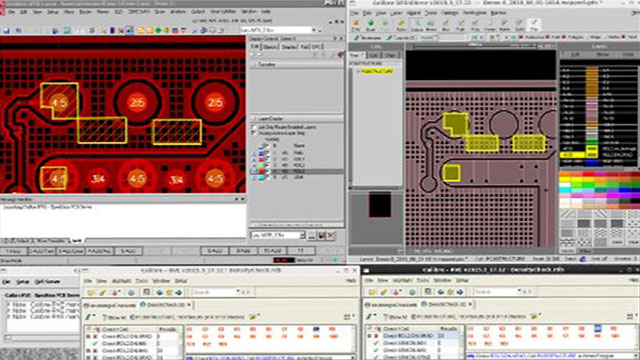640x360 pixels.
Task: Select yellow-highlighted layer row in DESIGNrev Layers panel
Action: click(x=598, y=156)
